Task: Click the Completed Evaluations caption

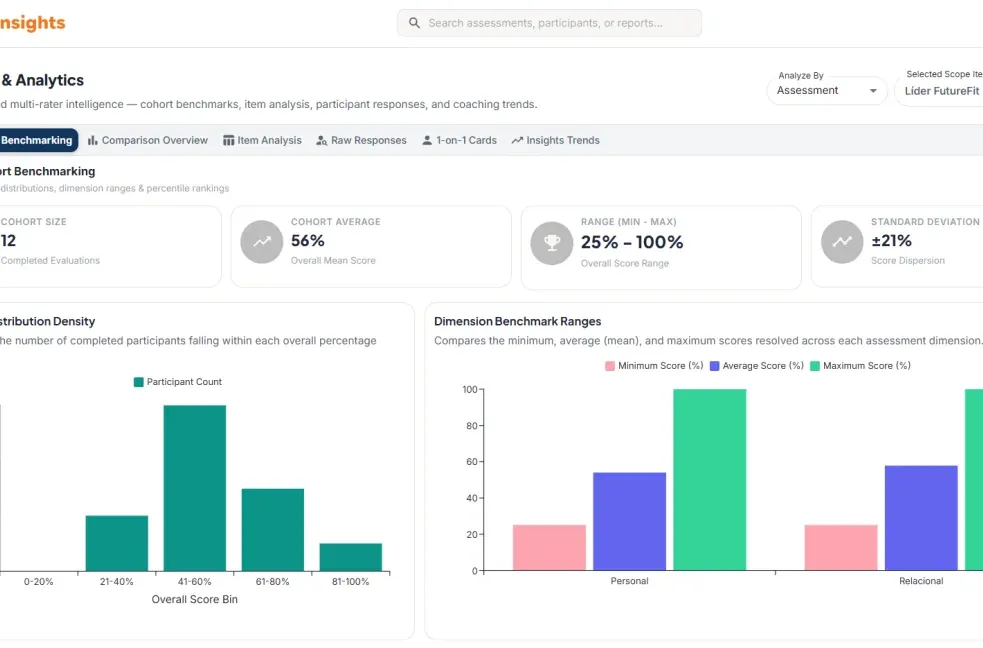Action: (50, 261)
